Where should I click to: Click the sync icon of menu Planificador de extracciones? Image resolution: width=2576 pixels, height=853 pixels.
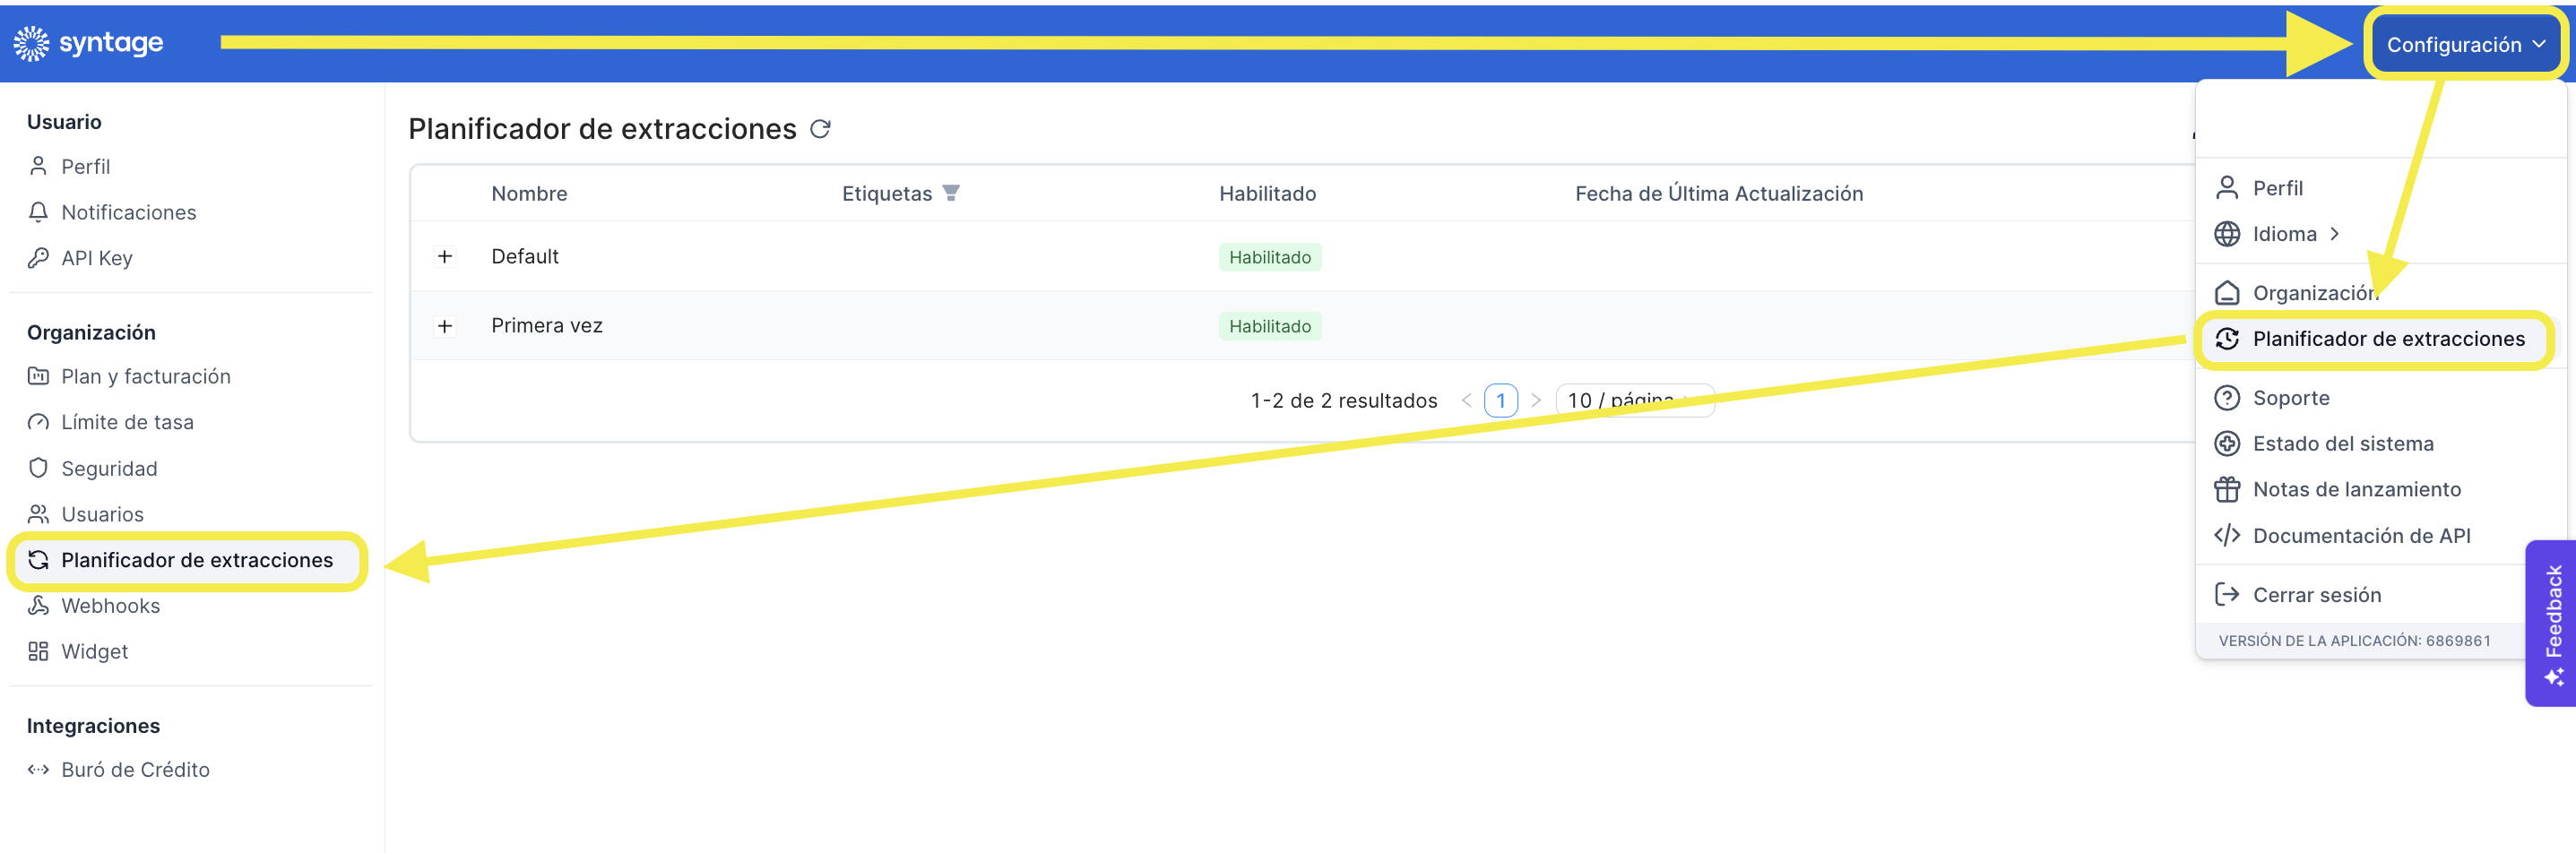[x=2227, y=339]
